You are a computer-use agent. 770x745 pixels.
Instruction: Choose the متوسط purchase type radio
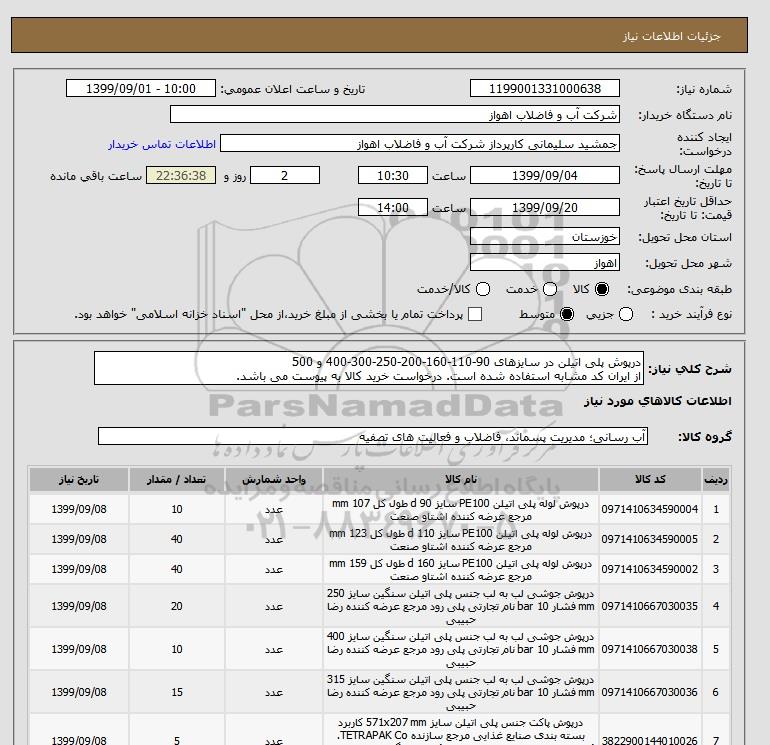(567, 314)
